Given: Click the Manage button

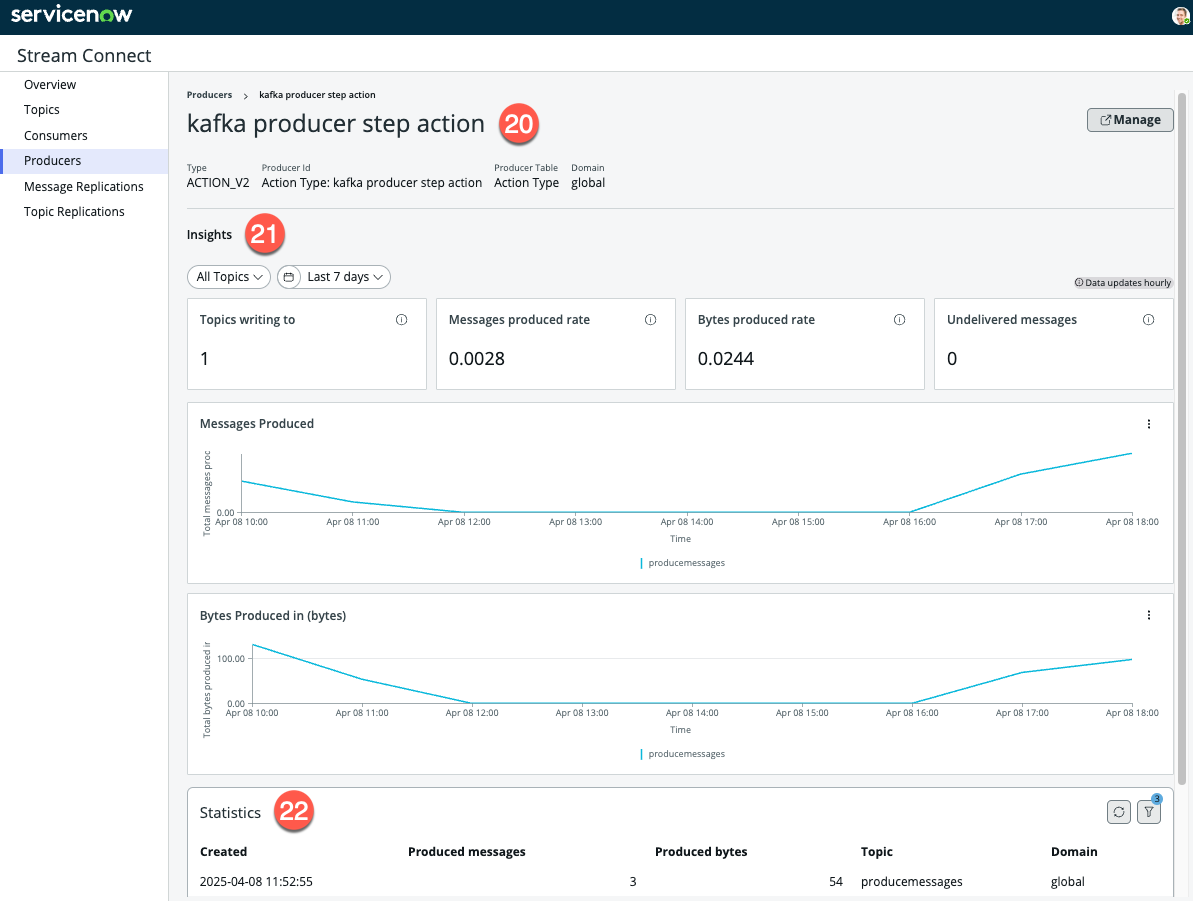Looking at the screenshot, I should click(1130, 119).
